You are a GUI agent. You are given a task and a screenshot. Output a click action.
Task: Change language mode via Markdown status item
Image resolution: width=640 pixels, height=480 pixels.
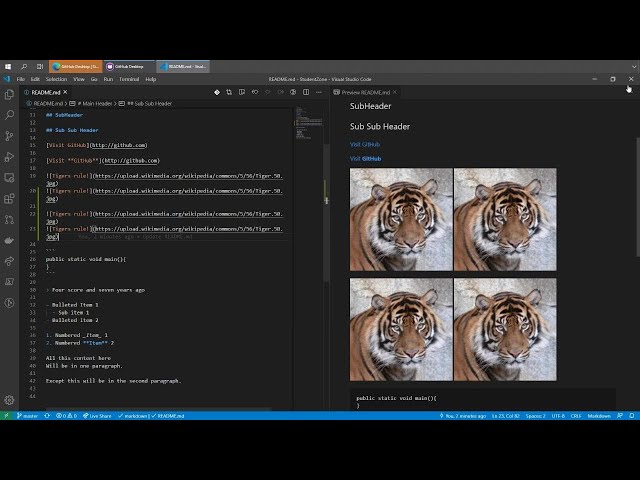[599, 416]
